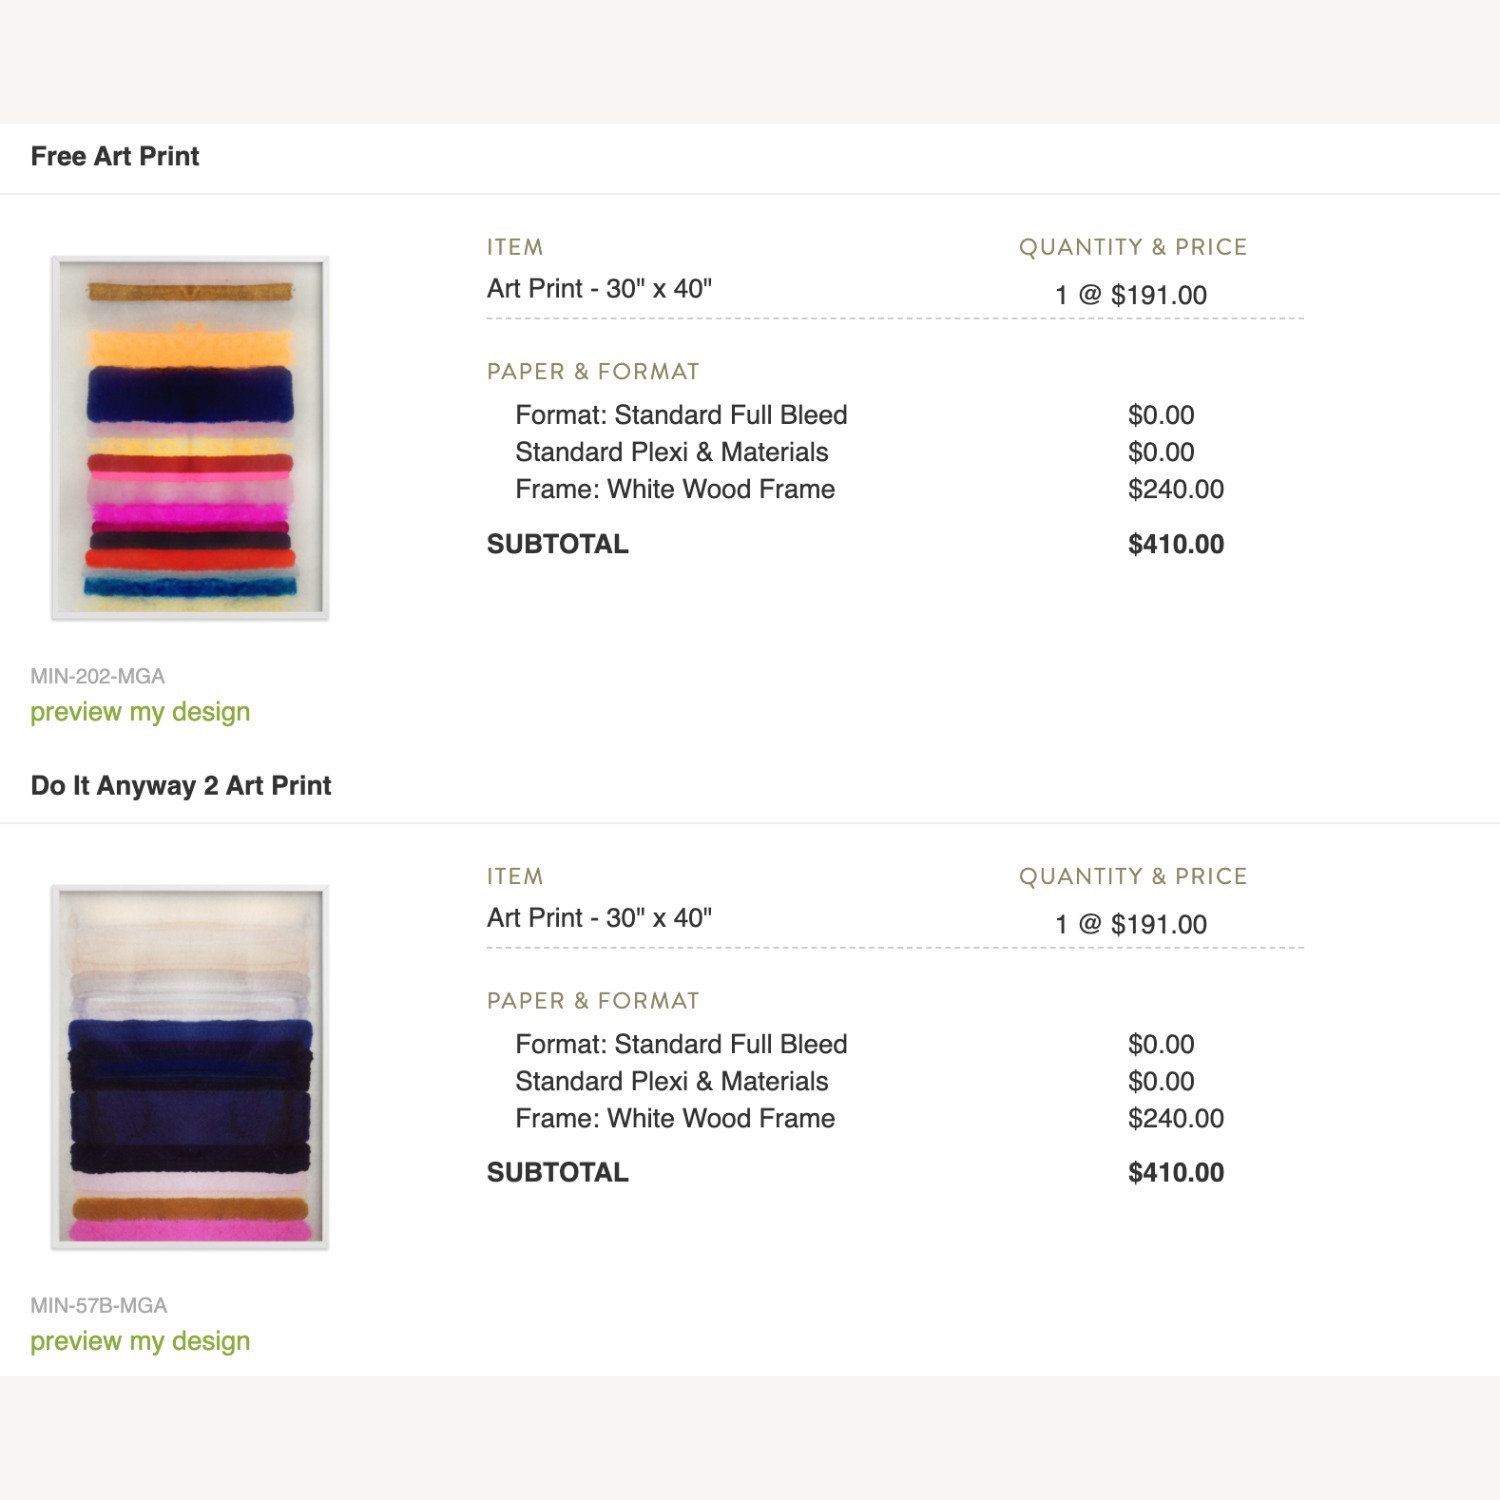Viewport: 1500px width, 1500px height.
Task: Click the $240.00 frame price for Free Art Print
Action: pos(1175,489)
